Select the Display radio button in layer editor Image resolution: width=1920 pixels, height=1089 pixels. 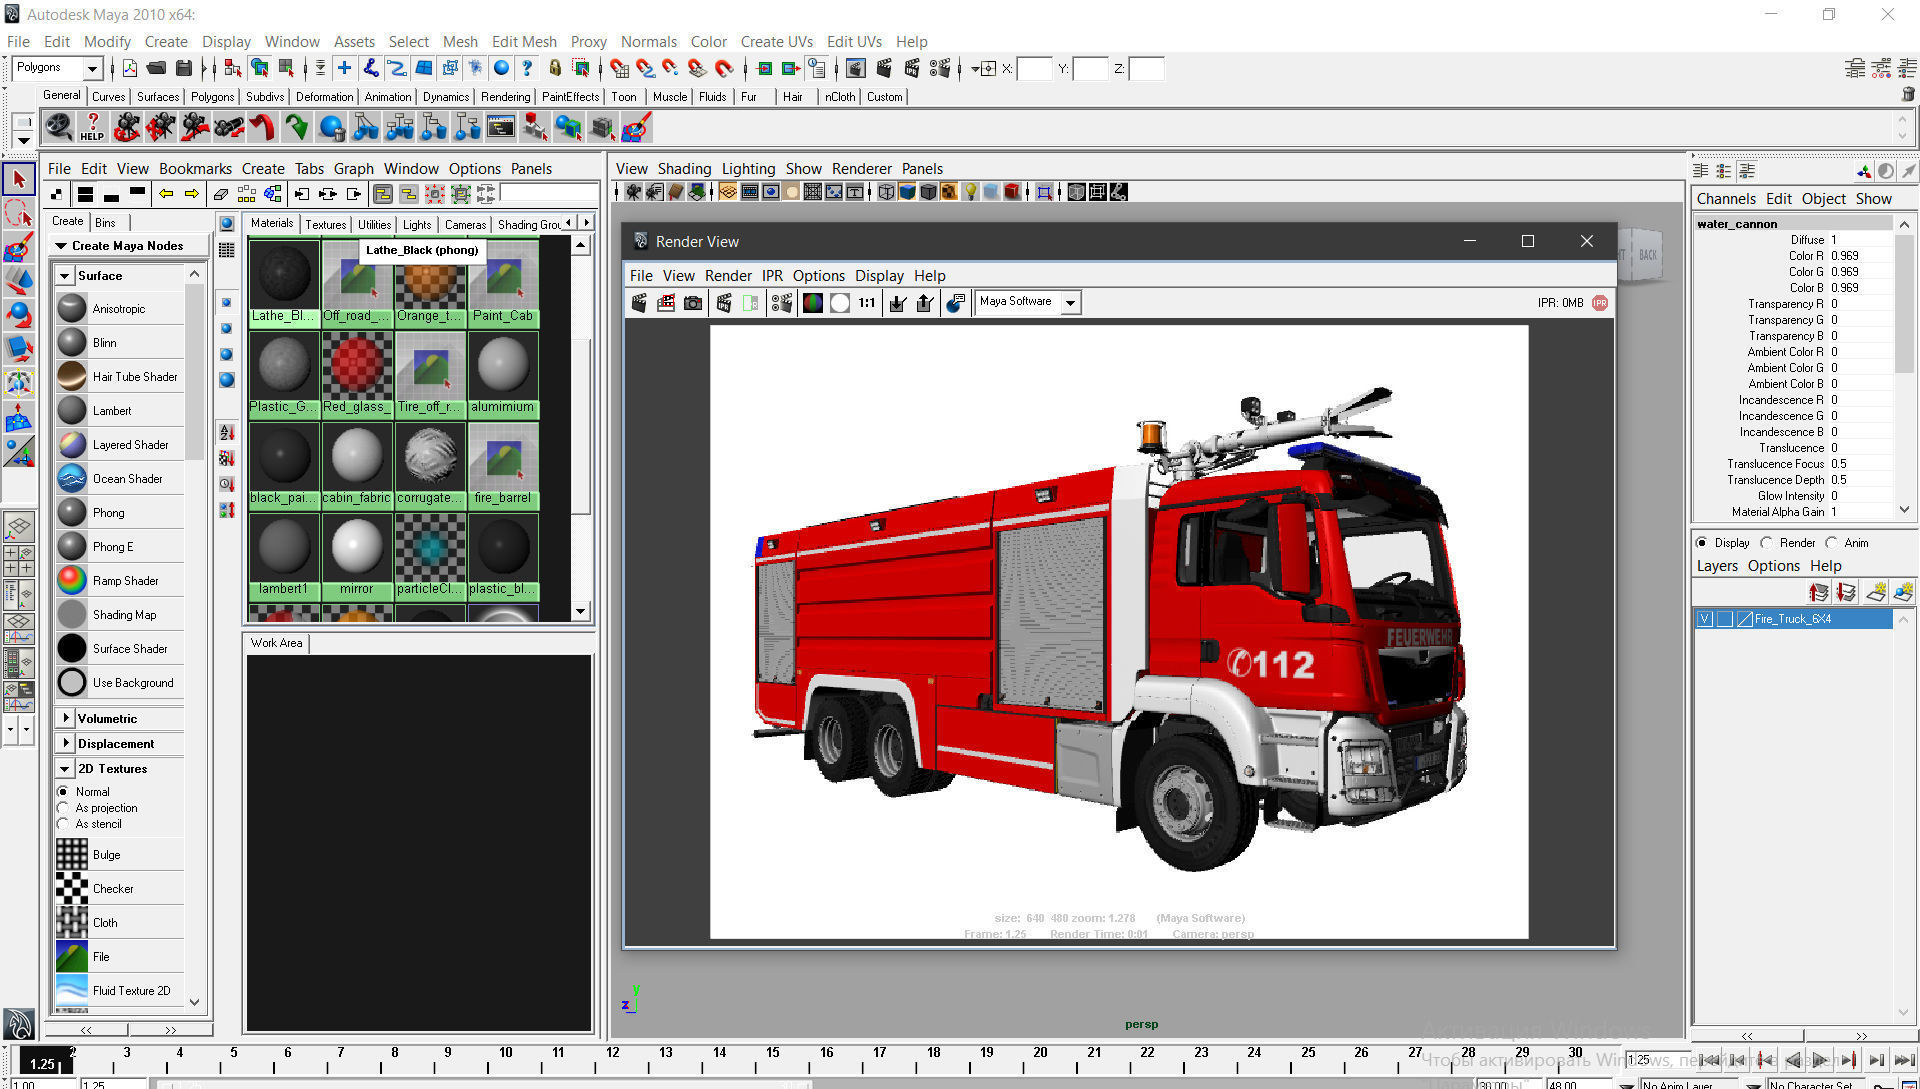[1702, 543]
